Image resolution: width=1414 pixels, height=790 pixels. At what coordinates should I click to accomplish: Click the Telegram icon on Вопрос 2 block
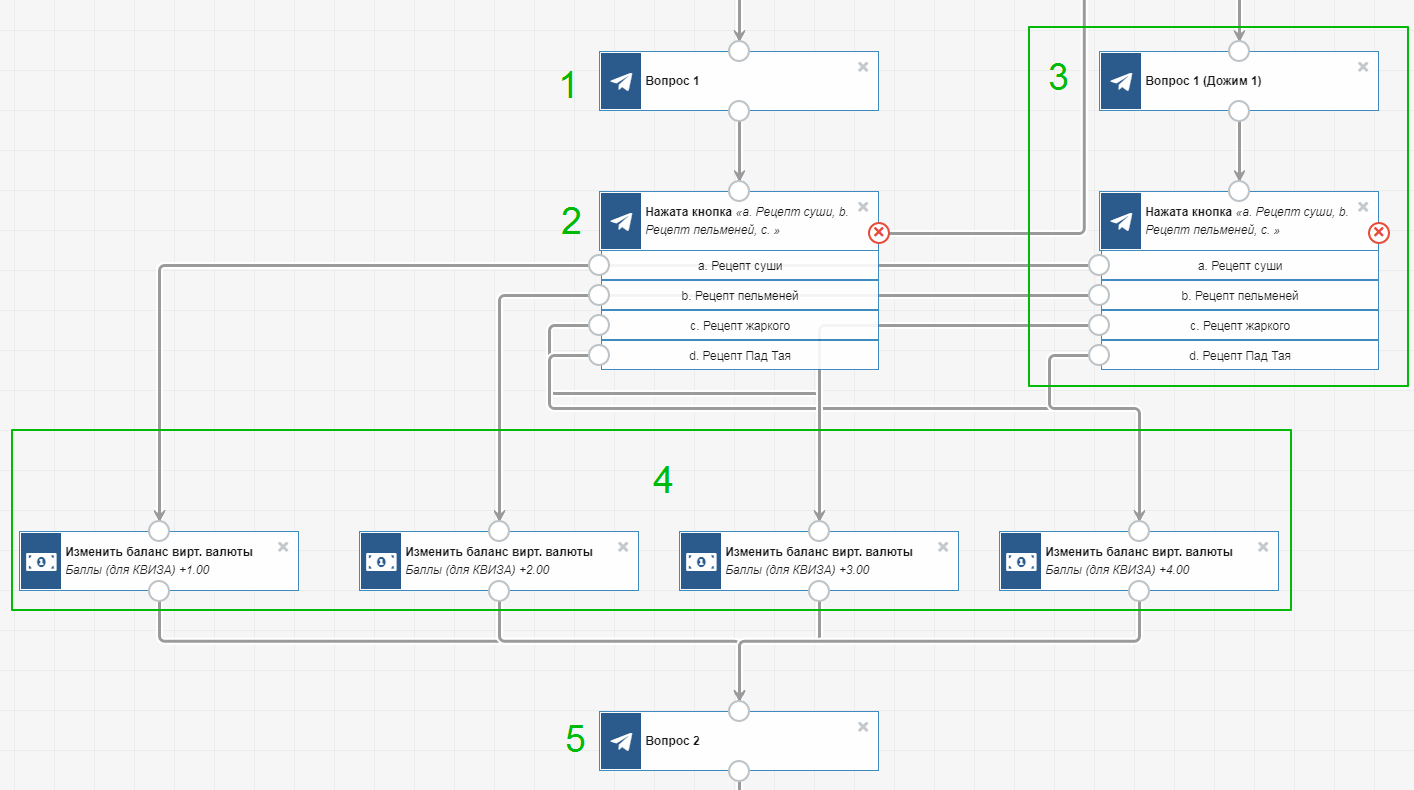[x=621, y=741]
